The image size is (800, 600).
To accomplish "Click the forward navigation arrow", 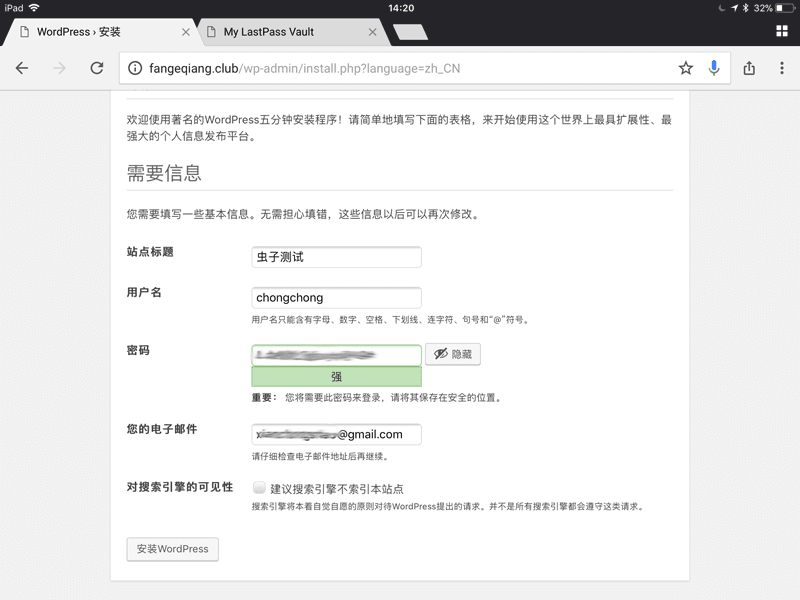I will point(59,68).
